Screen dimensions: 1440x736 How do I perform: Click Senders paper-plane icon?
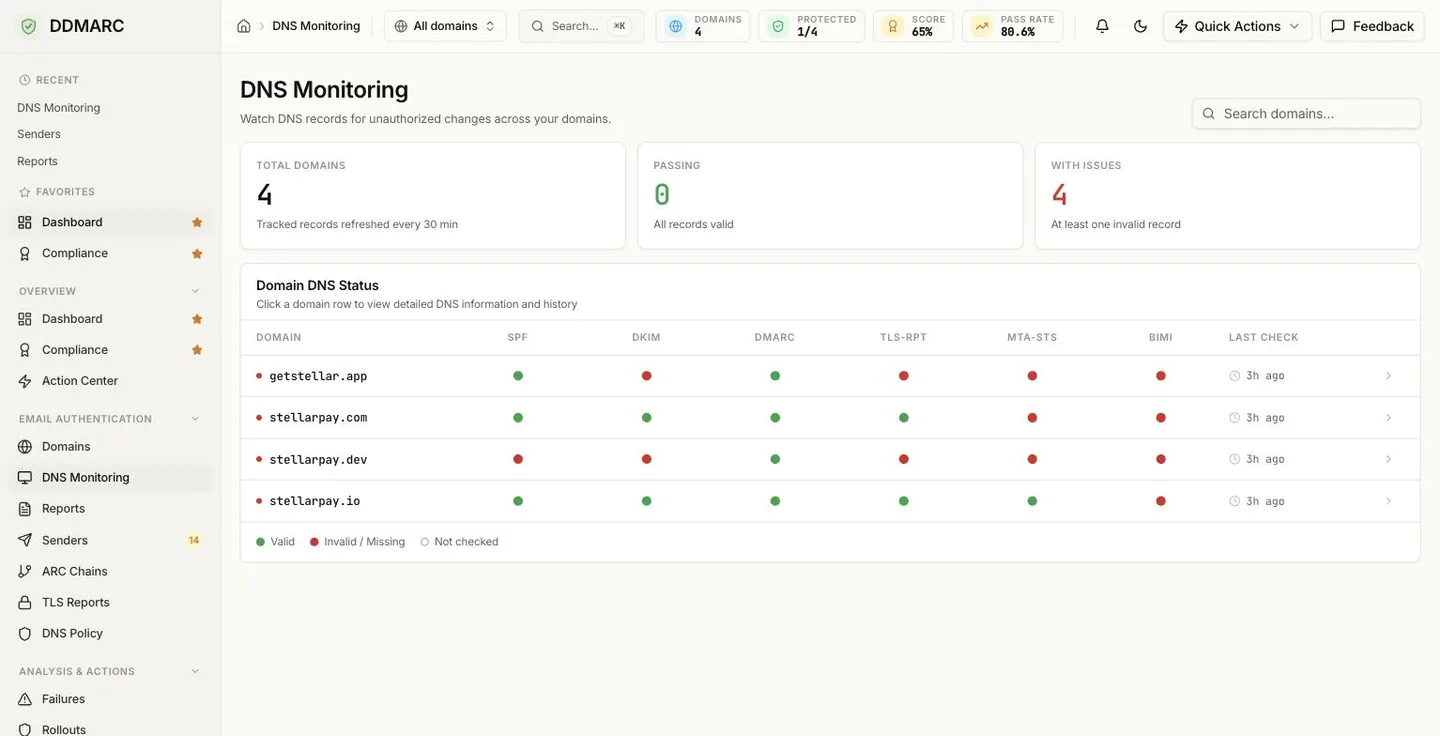tap(25, 540)
